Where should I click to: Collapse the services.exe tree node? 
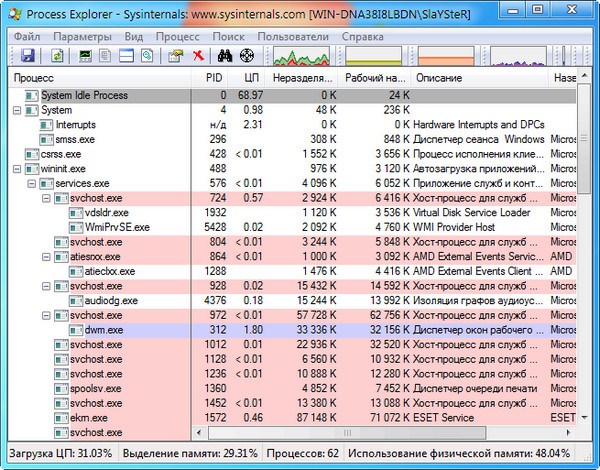click(31, 185)
